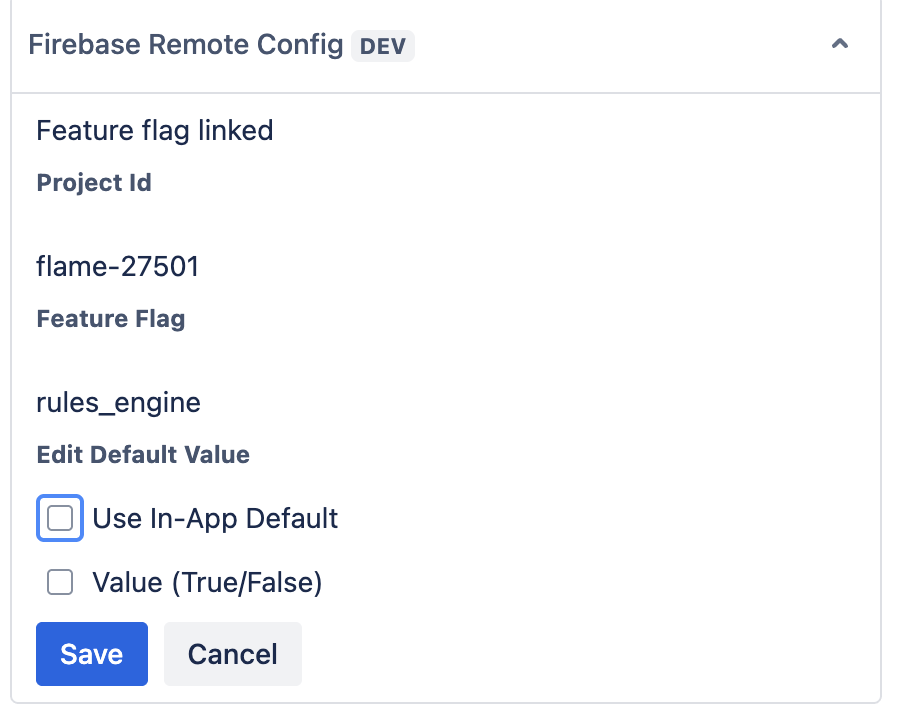Tick the Use In-App Default checkbox
Viewport: 902px width, 726px height.
[x=60, y=518]
